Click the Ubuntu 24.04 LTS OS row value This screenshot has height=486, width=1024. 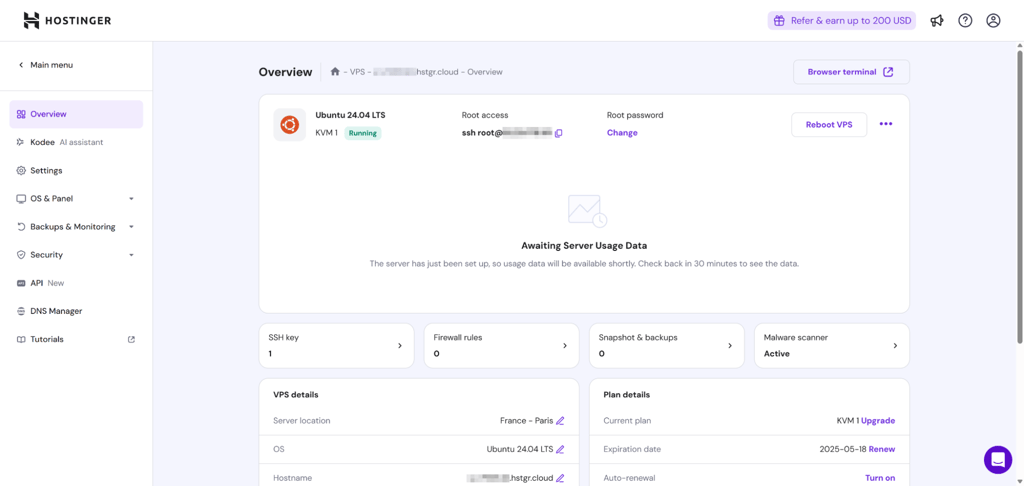[x=520, y=449]
